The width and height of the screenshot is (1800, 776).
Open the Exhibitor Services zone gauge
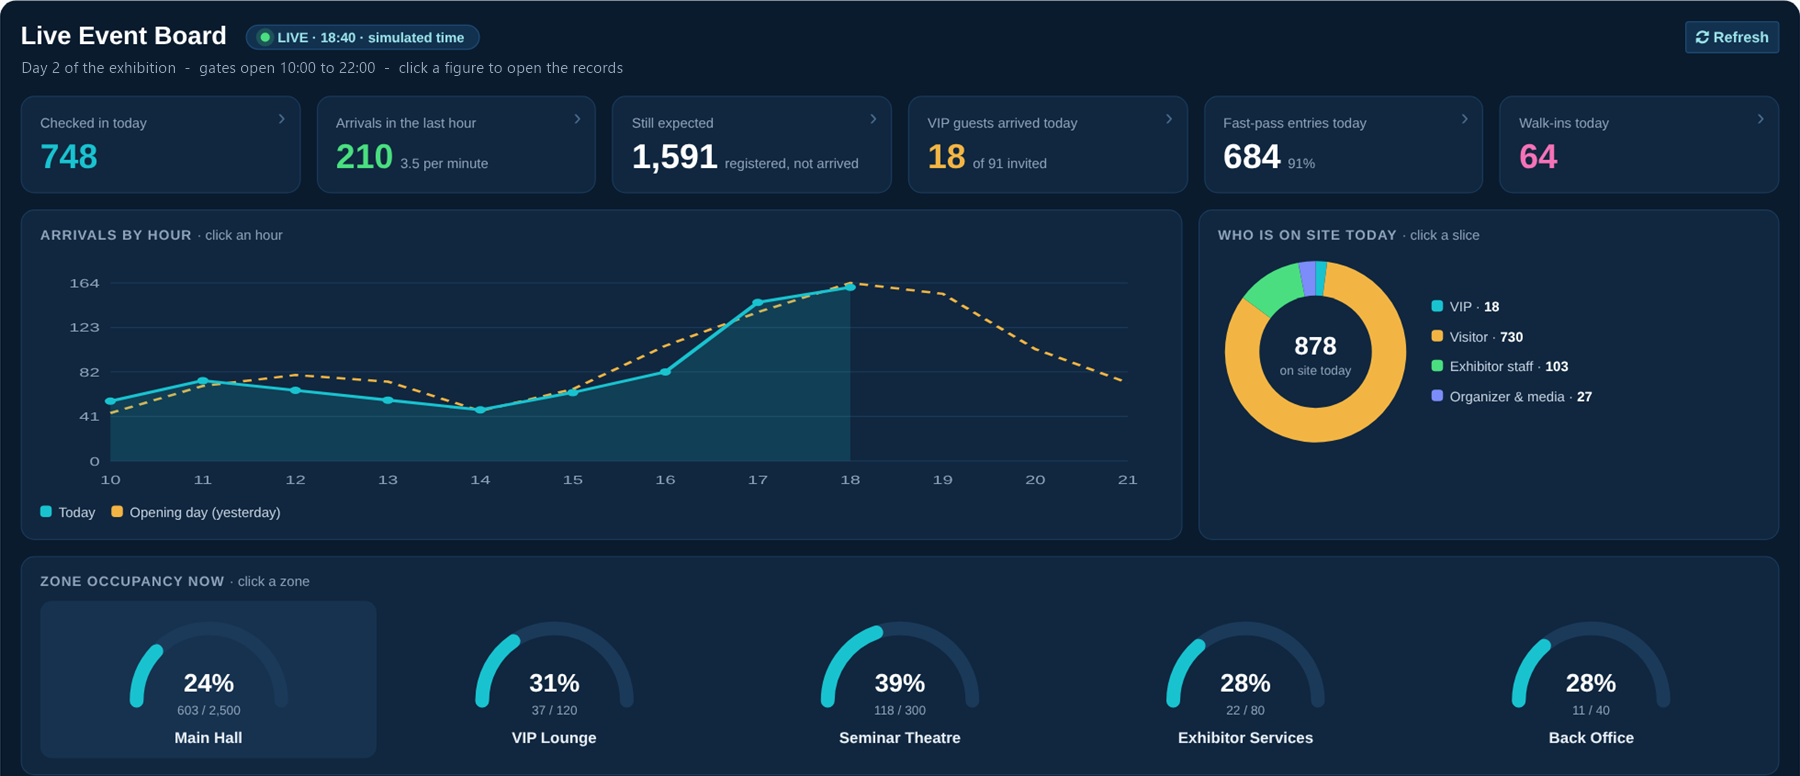coord(1245,679)
